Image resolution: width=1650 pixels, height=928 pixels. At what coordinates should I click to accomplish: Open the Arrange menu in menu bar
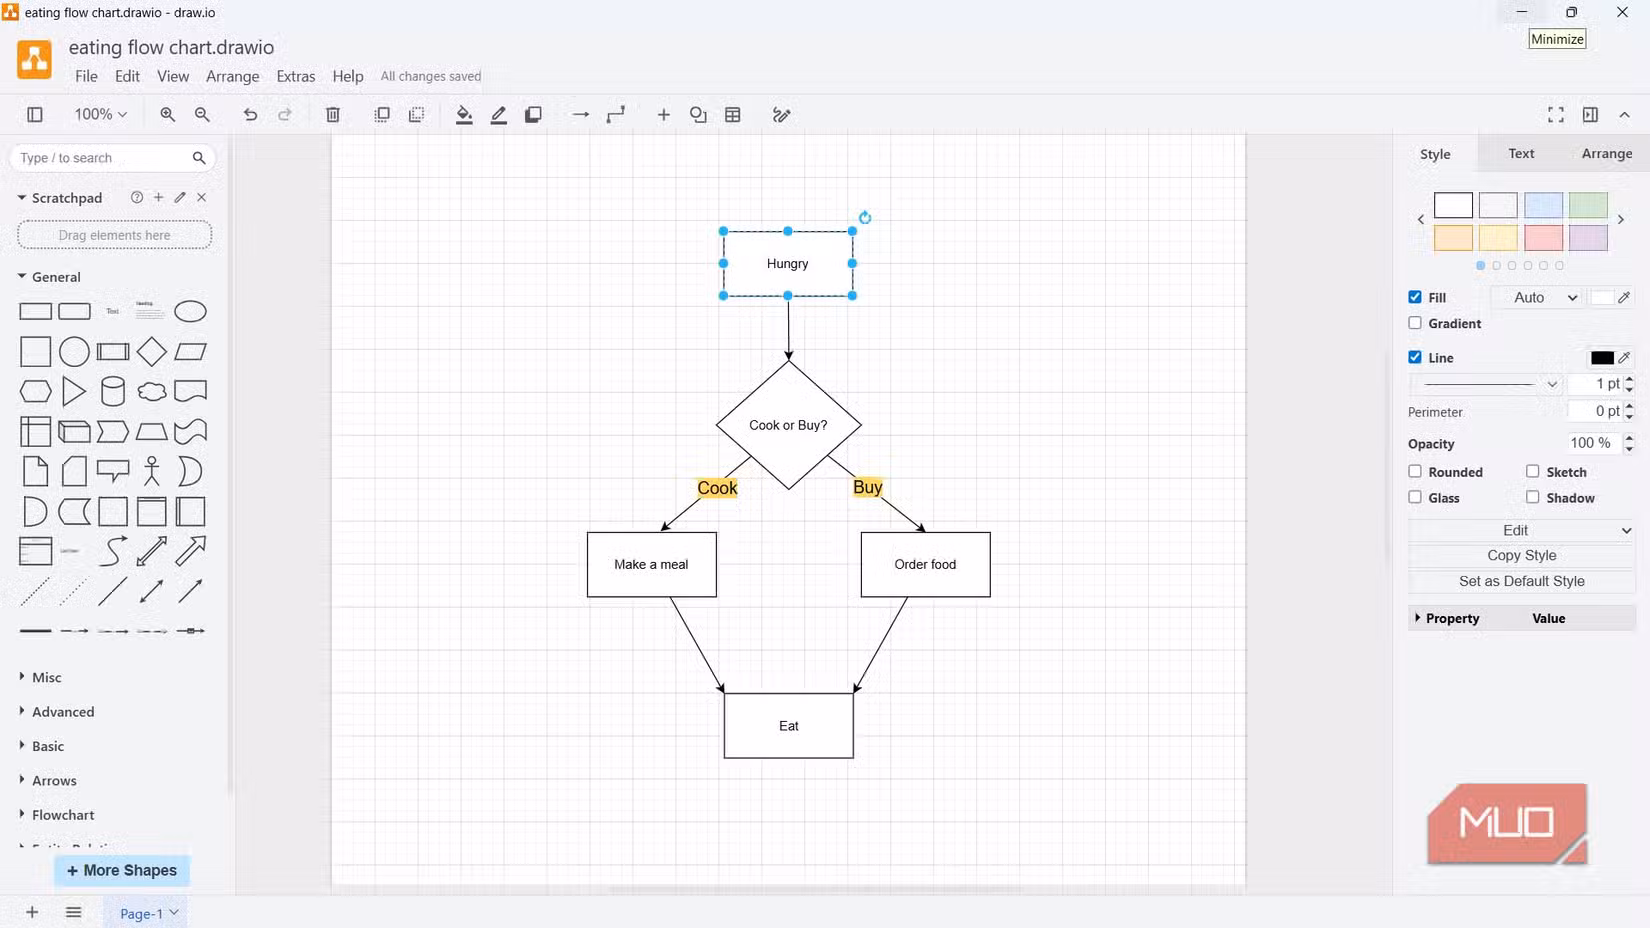coord(232,76)
